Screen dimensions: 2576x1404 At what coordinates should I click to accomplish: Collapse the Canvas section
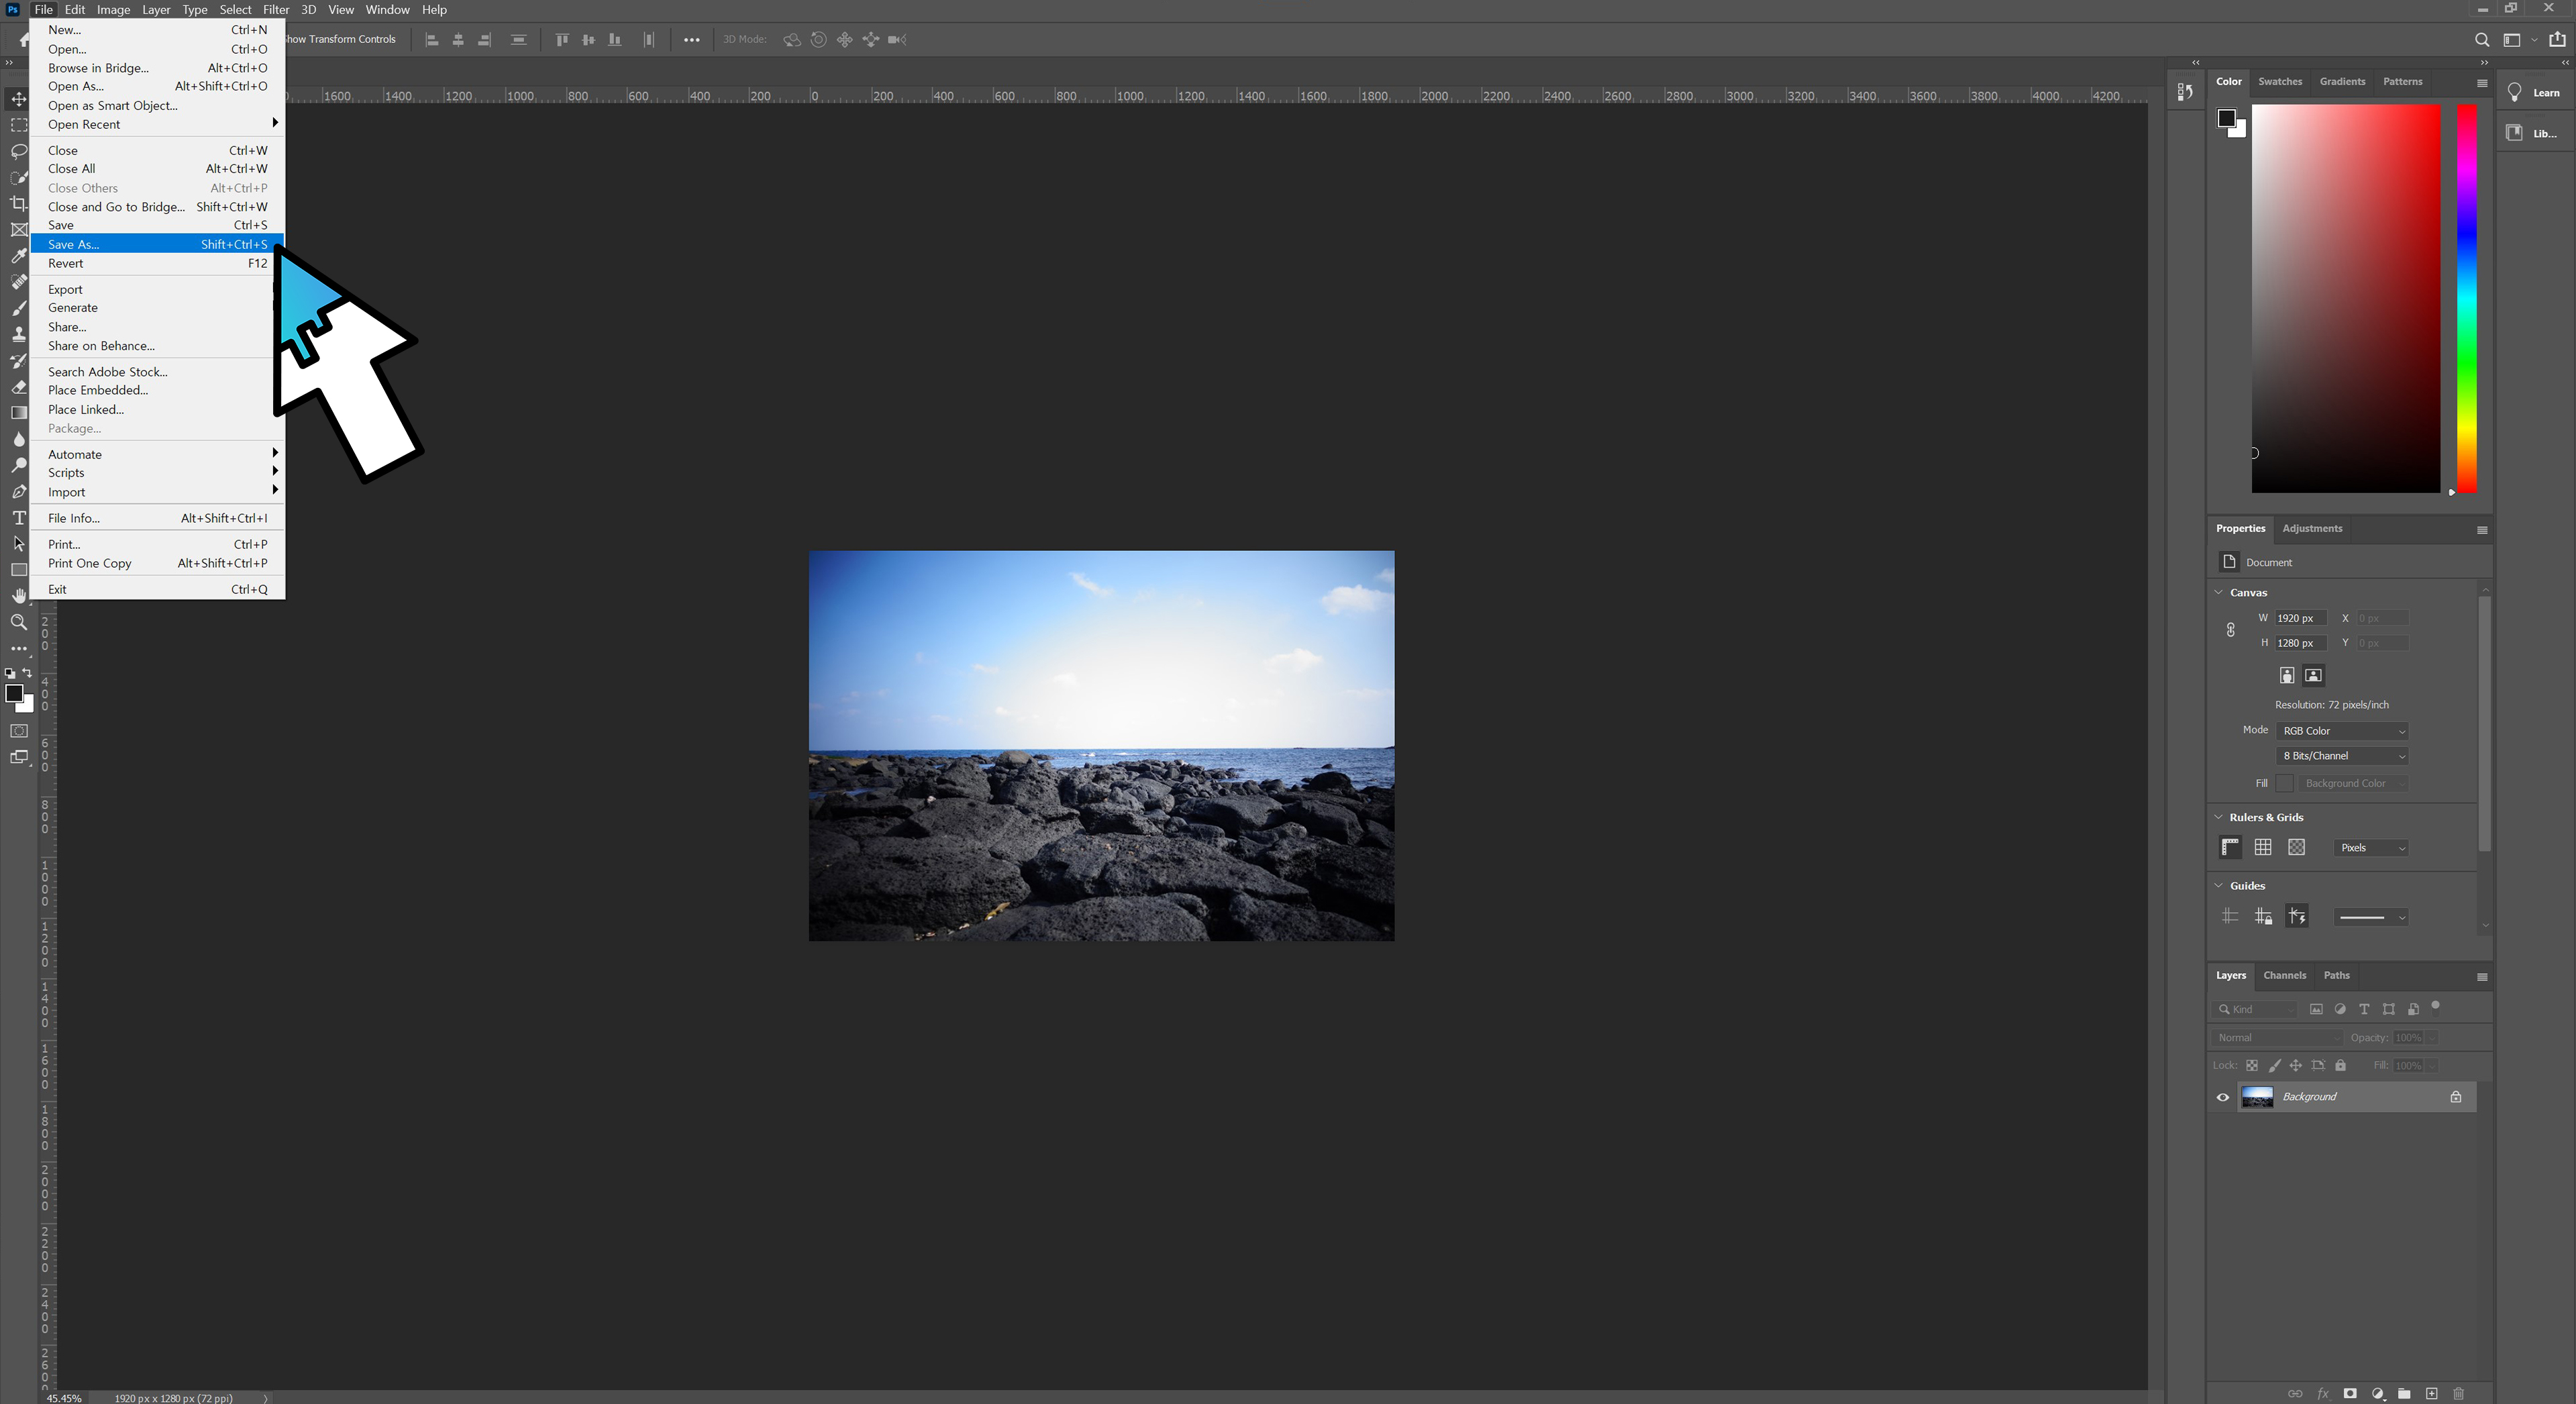click(2219, 592)
